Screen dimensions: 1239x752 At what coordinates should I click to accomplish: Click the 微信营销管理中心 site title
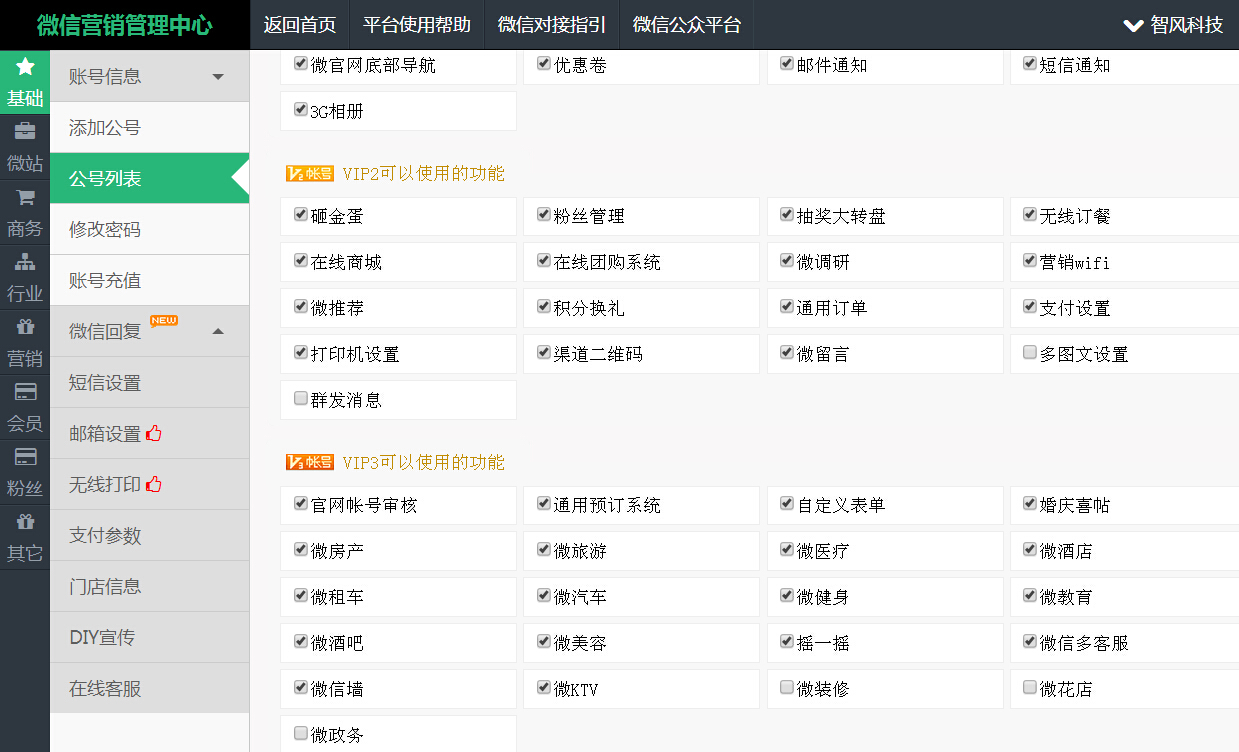tap(124, 25)
